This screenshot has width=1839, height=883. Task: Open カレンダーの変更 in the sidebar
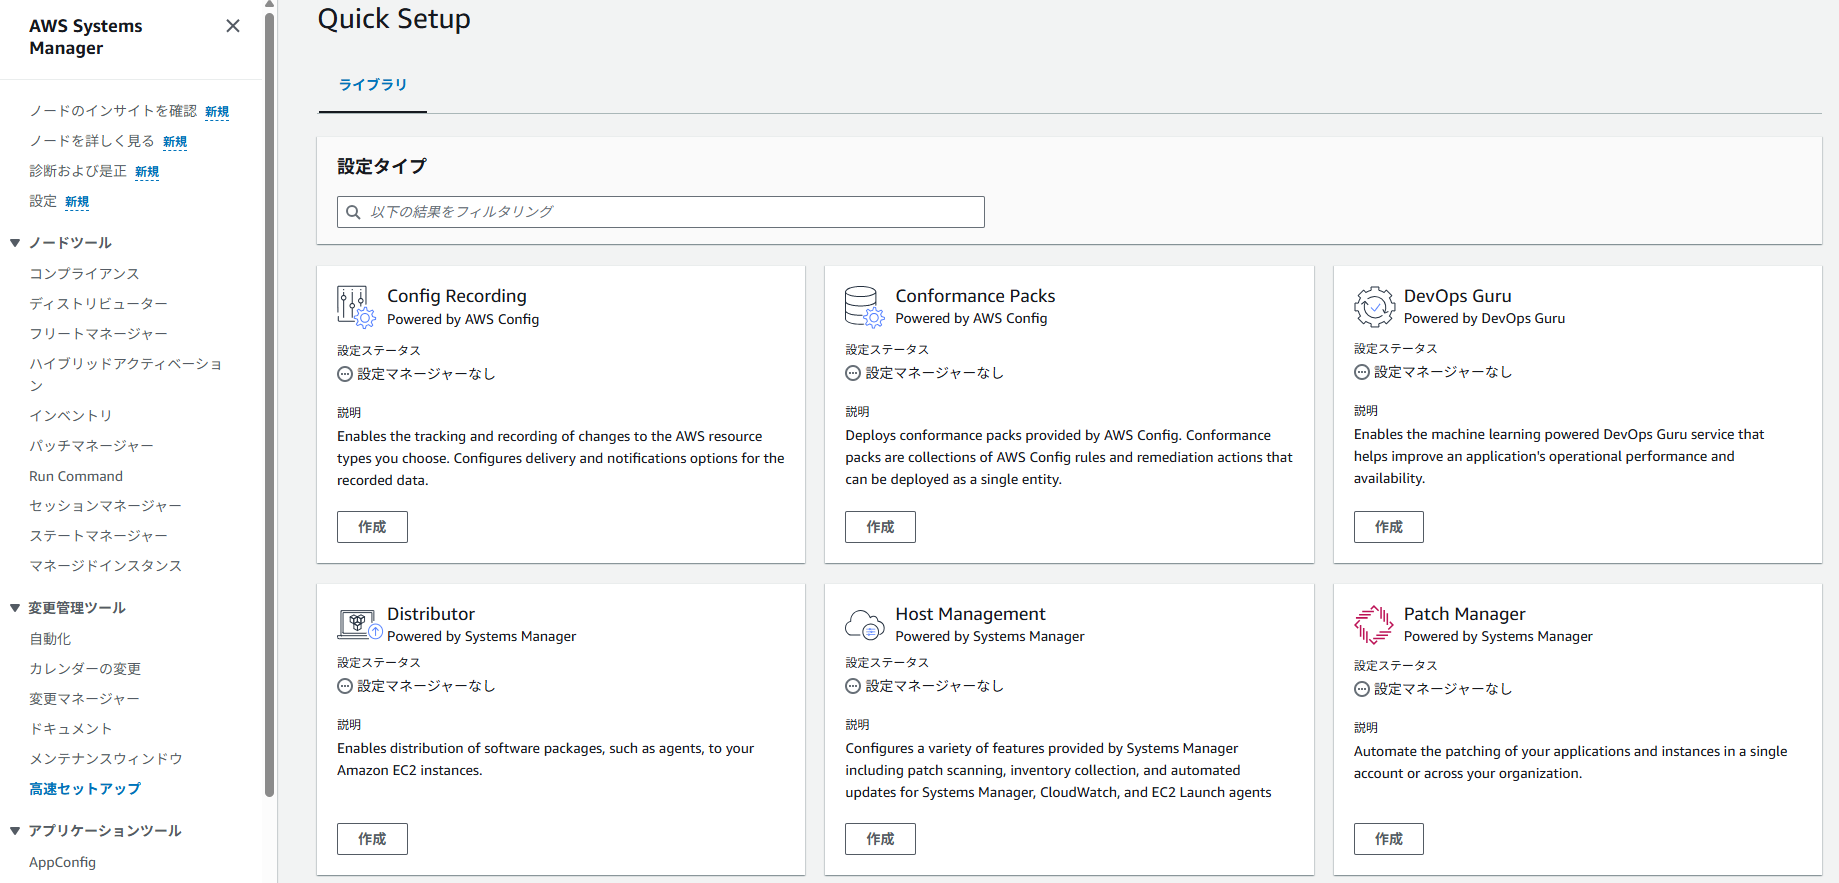point(85,669)
